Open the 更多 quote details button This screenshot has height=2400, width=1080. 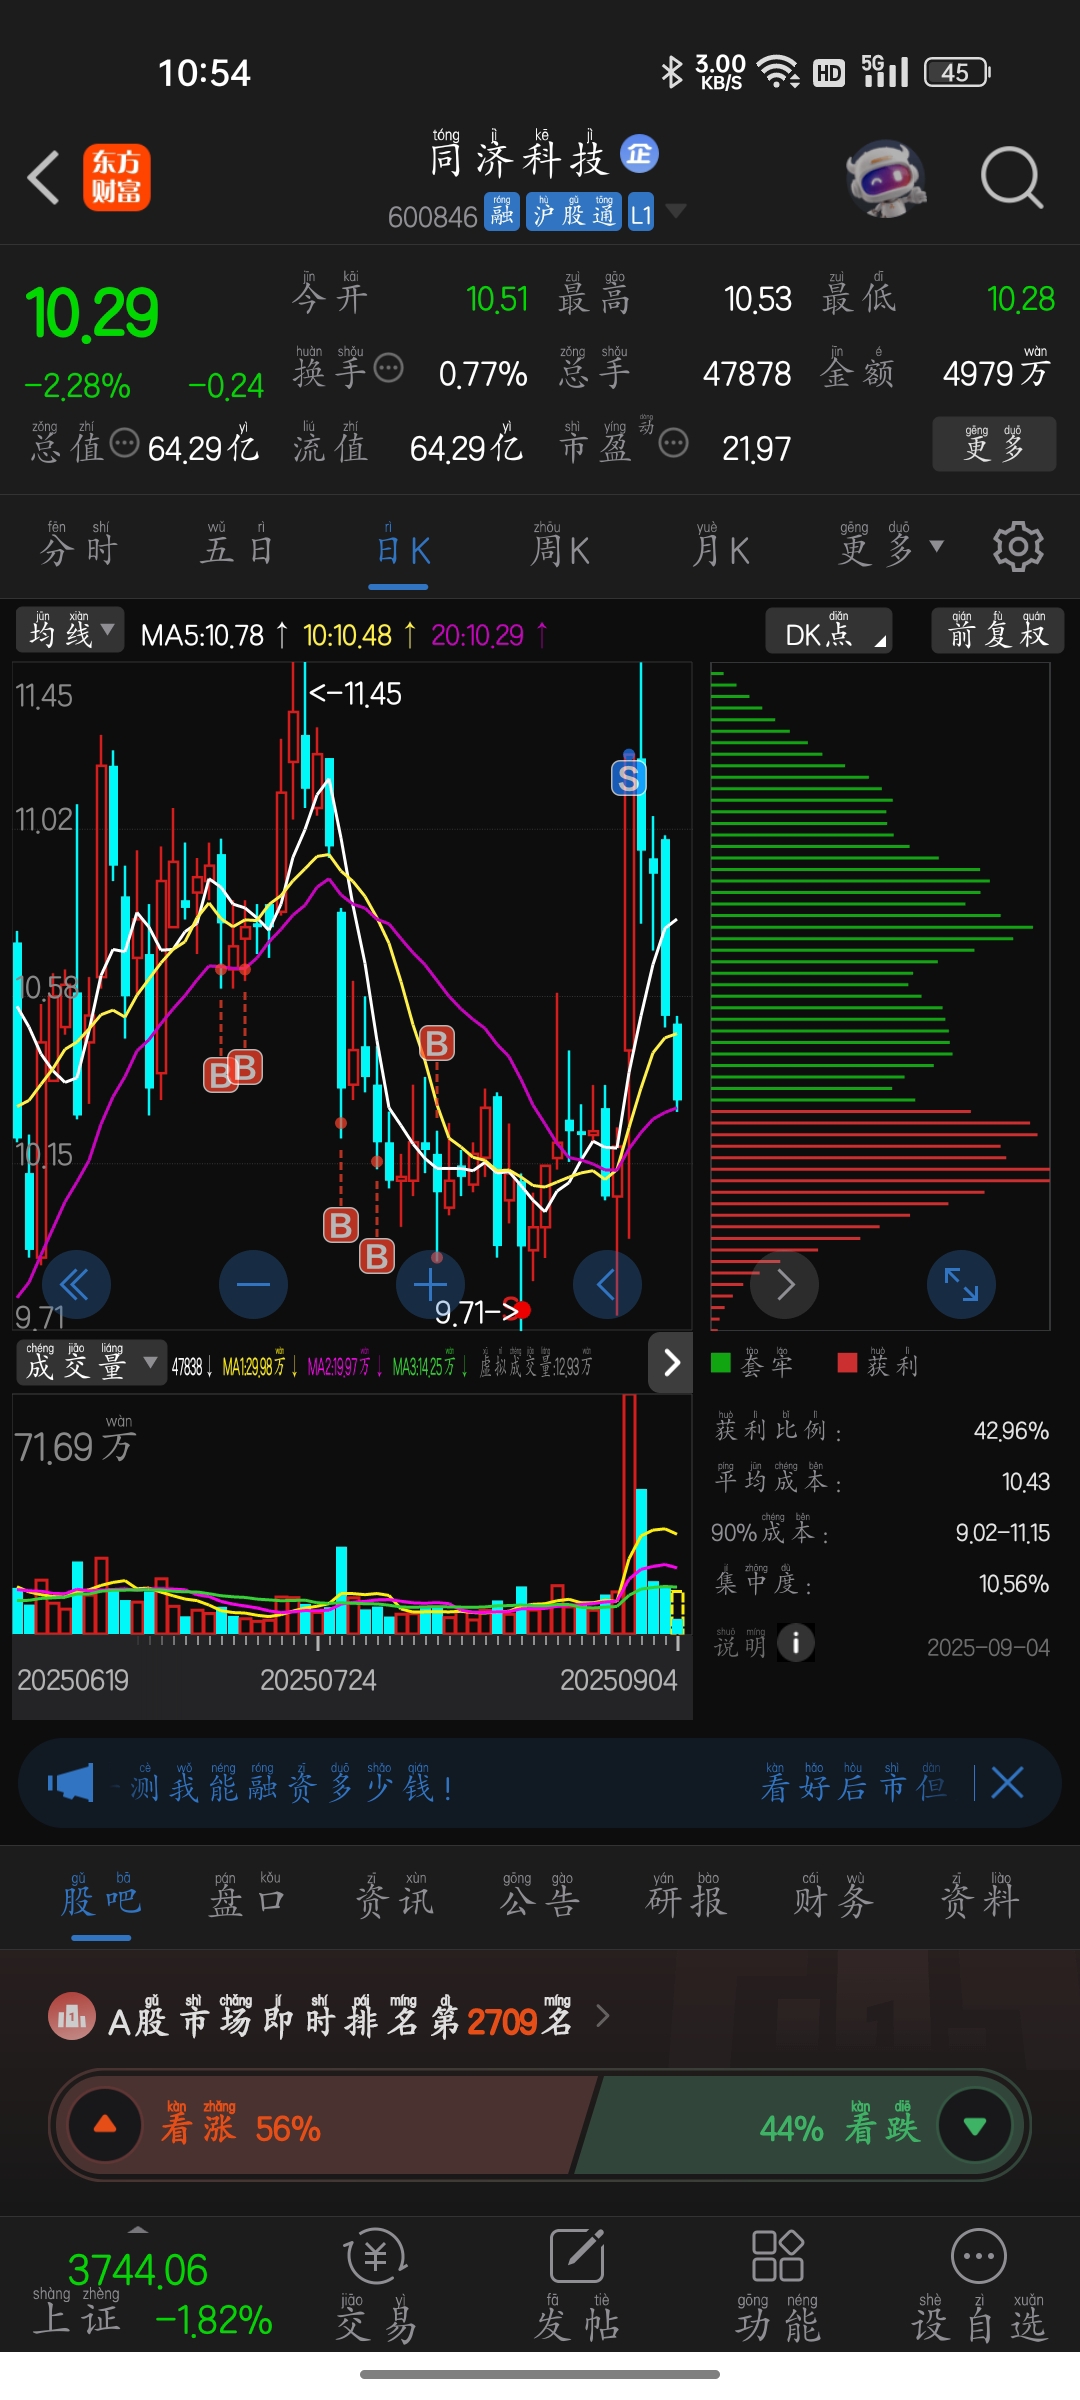(x=994, y=444)
